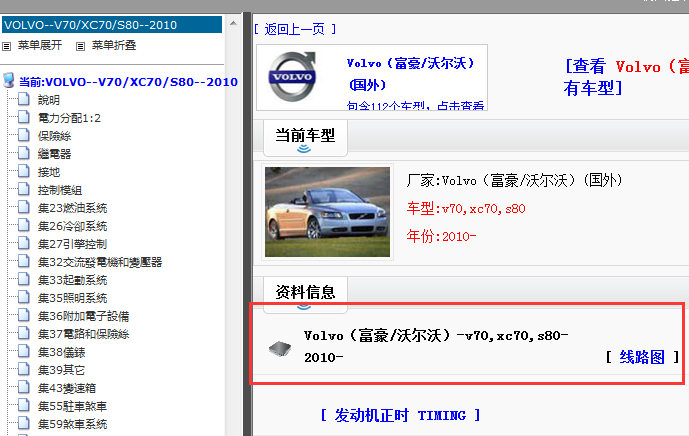The image size is (689, 436).
Task: Click the Volvo logo image
Action: coord(292,76)
